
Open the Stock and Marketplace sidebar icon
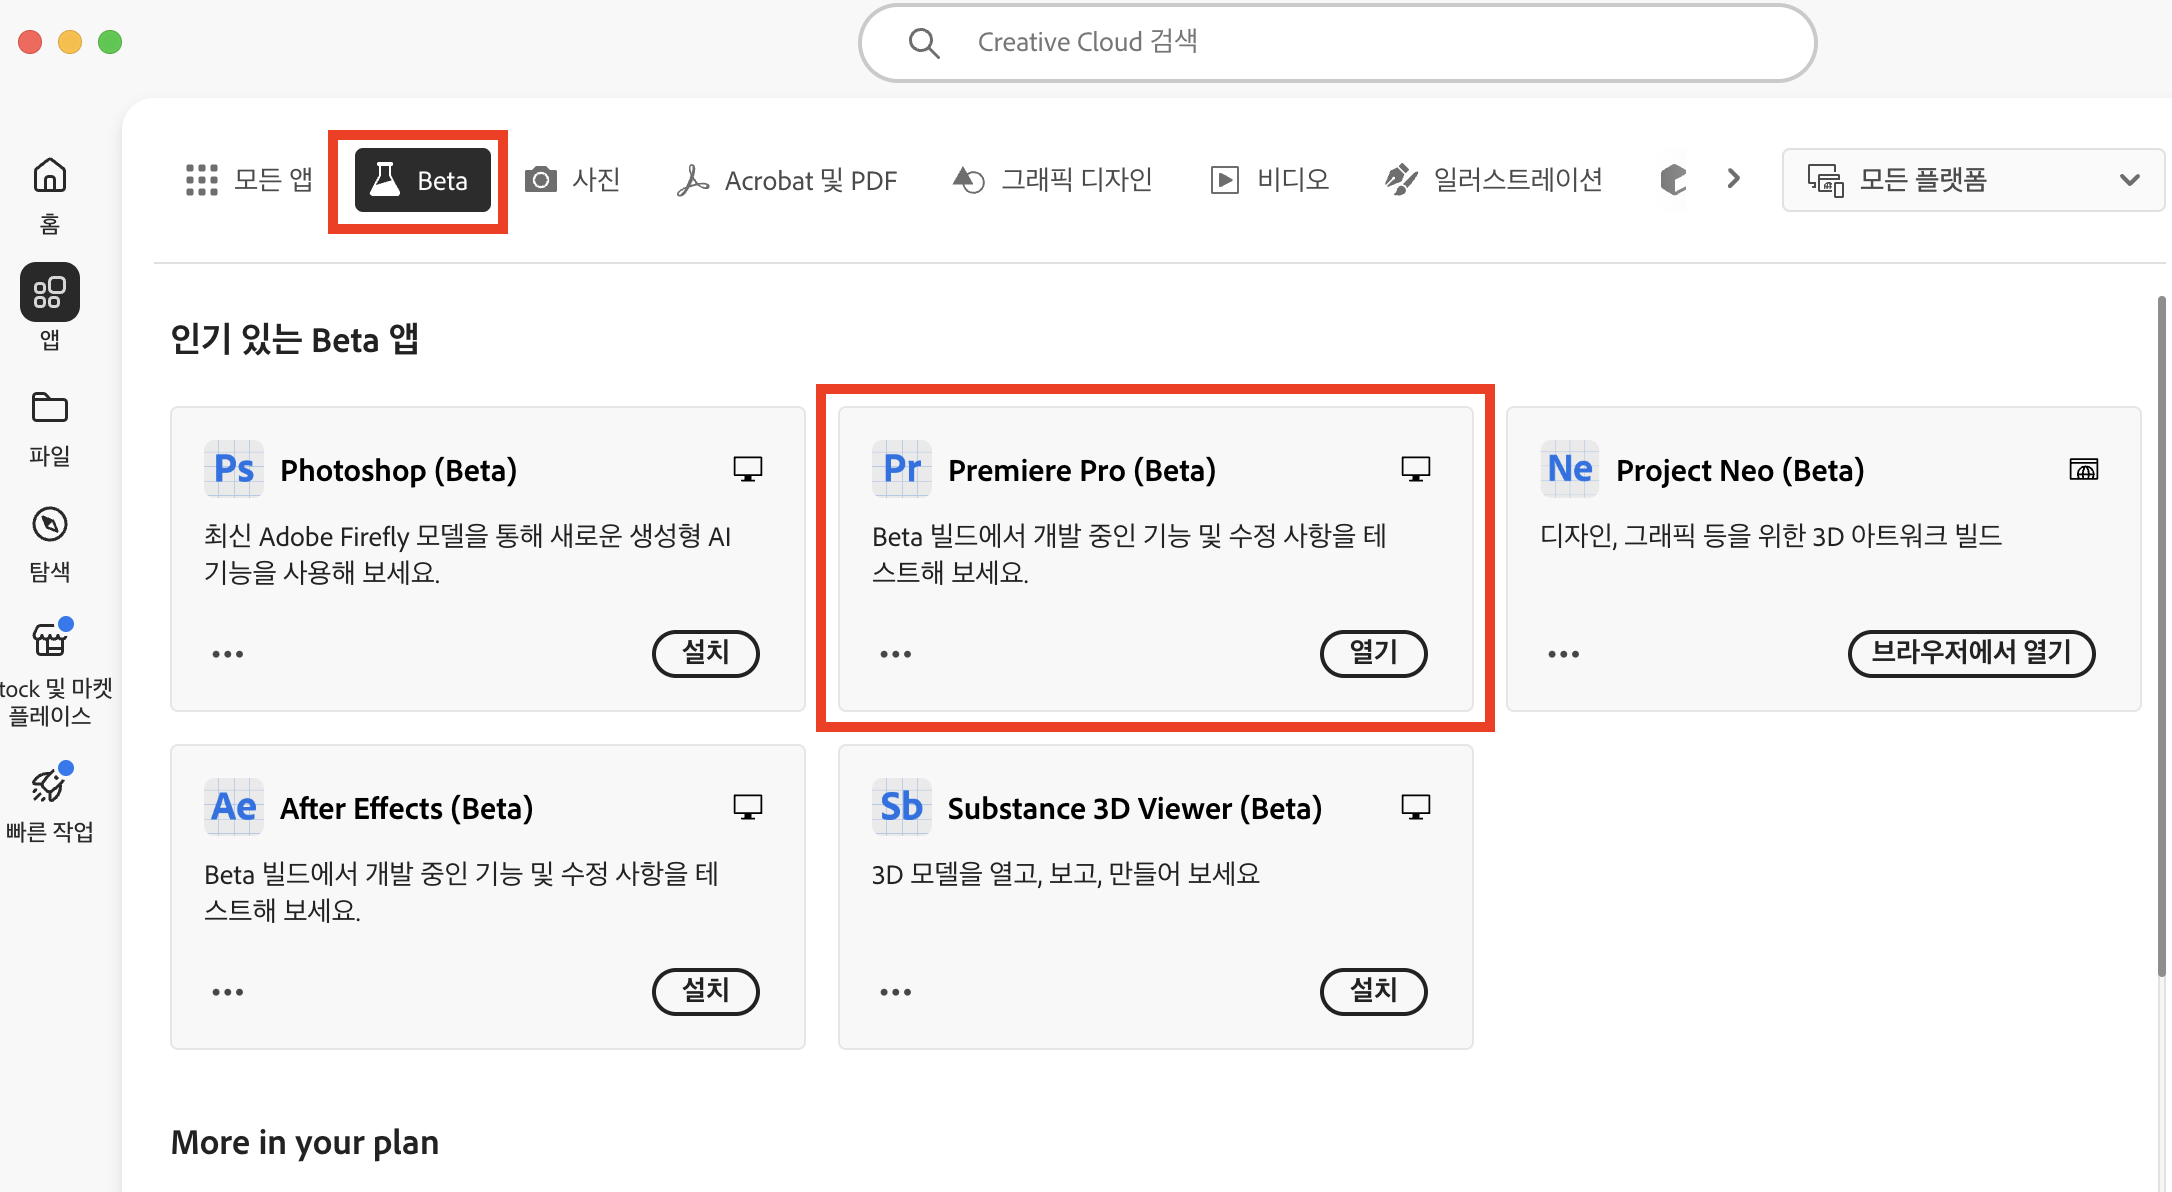[49, 641]
